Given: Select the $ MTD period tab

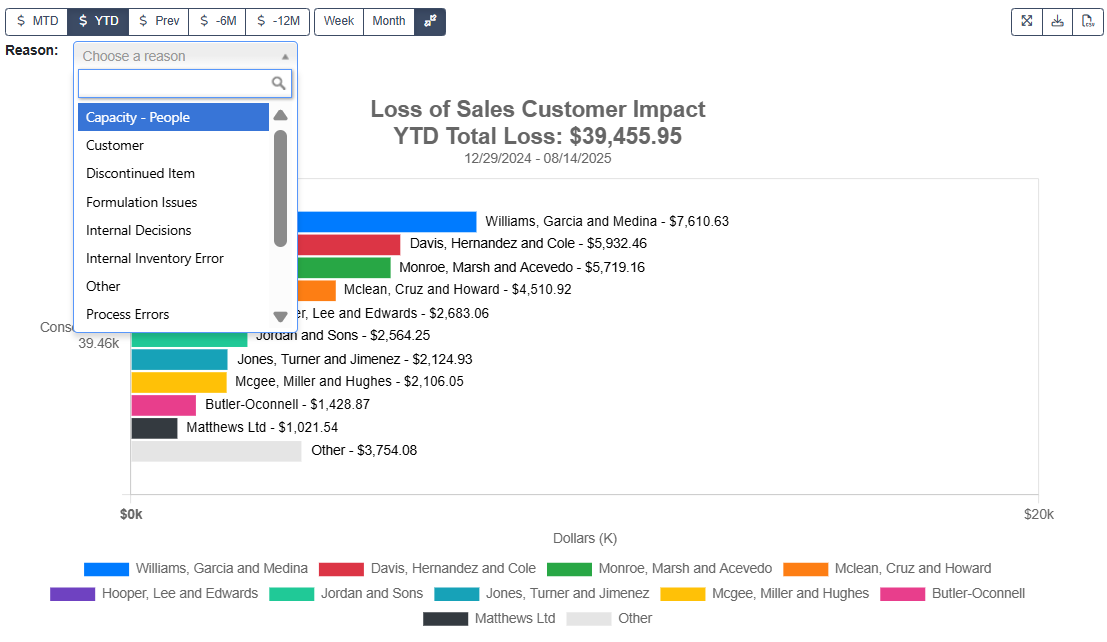Looking at the screenshot, I should (x=36, y=21).
